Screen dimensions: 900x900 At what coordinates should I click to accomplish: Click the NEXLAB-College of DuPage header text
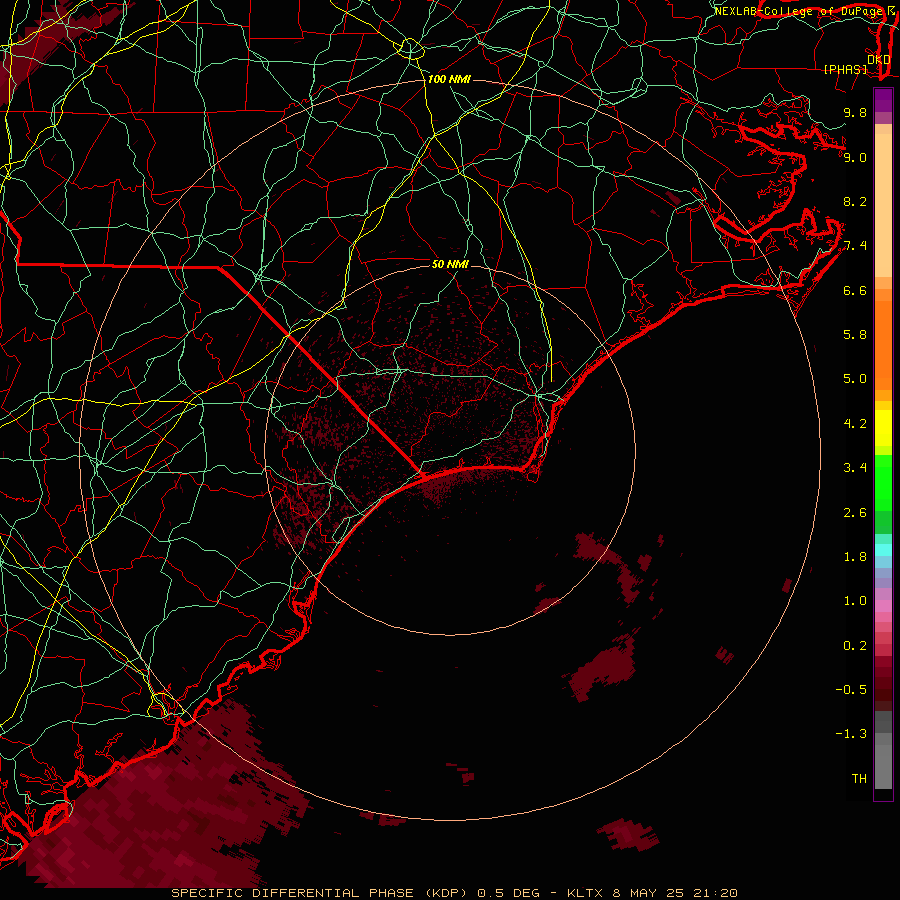pos(798,11)
